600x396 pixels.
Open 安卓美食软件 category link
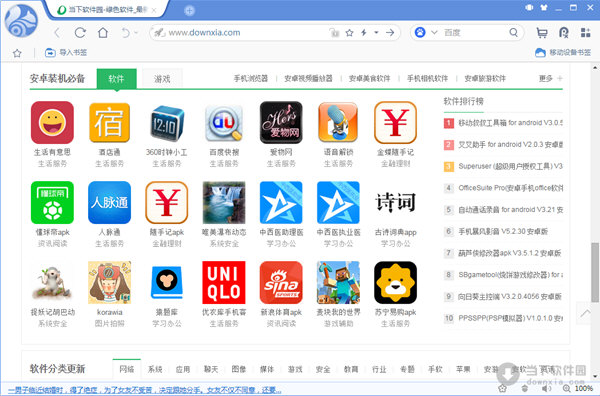click(x=369, y=78)
